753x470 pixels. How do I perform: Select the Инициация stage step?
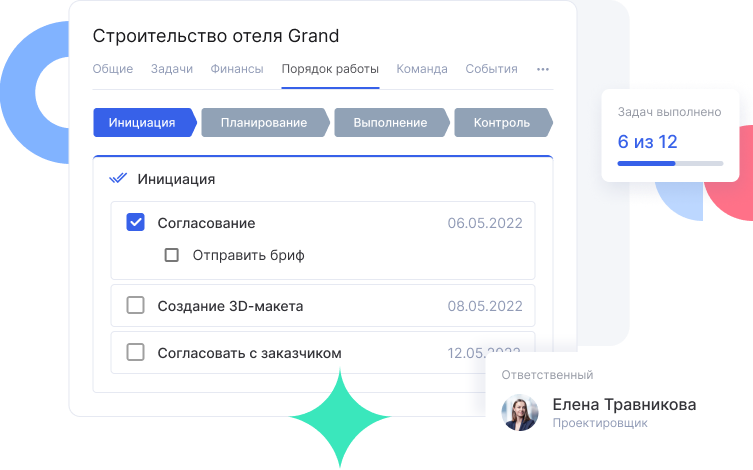(x=145, y=122)
